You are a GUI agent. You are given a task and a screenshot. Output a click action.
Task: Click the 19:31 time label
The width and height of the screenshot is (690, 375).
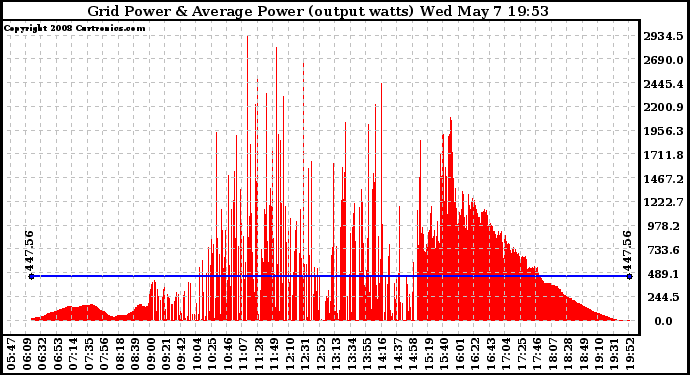(x=614, y=354)
